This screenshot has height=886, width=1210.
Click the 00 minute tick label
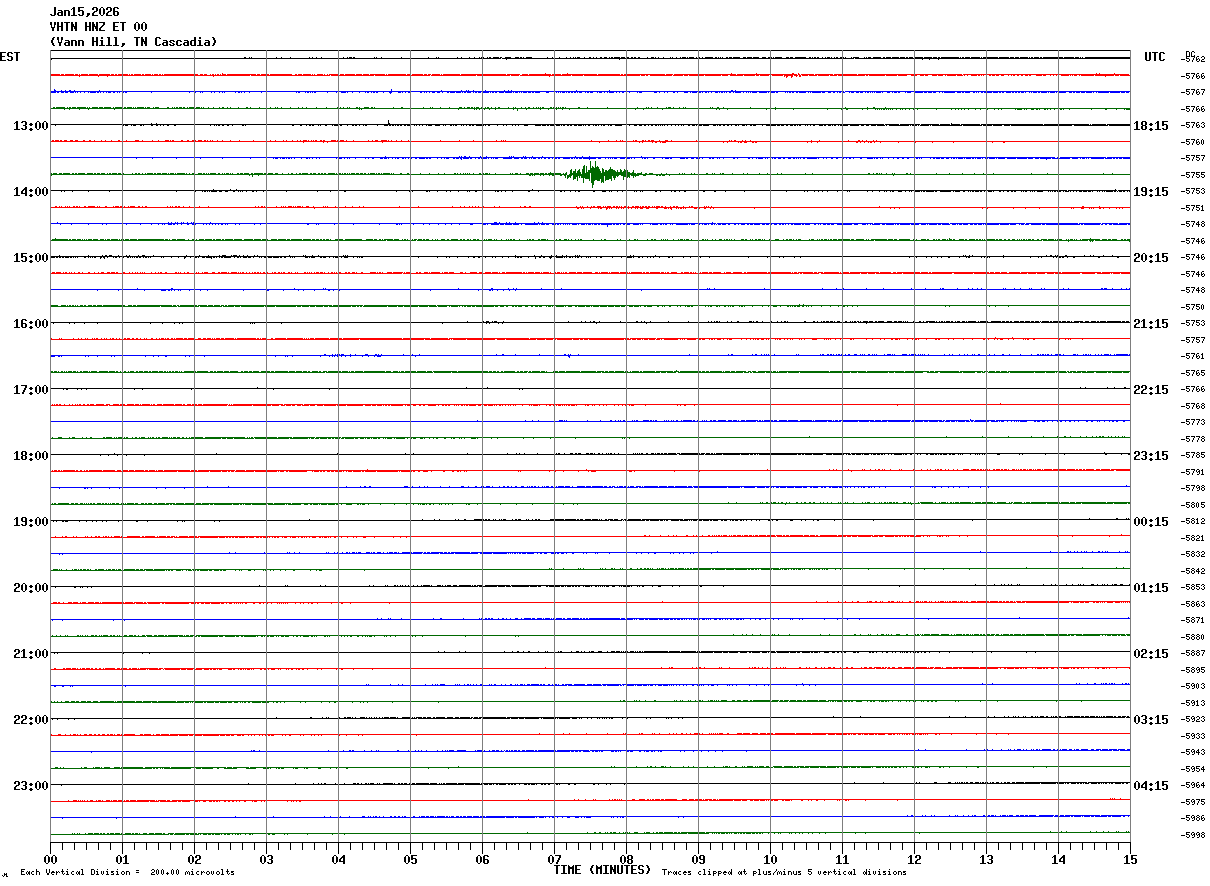pos(51,859)
